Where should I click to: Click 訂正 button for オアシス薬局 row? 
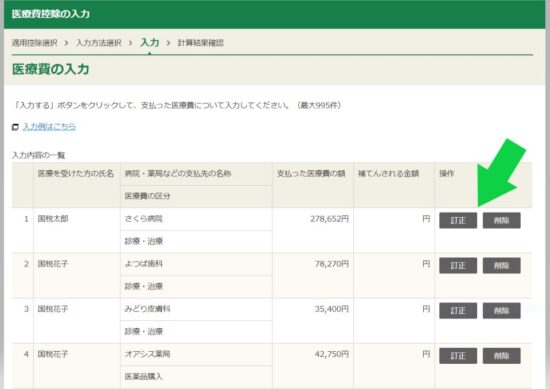pos(458,356)
